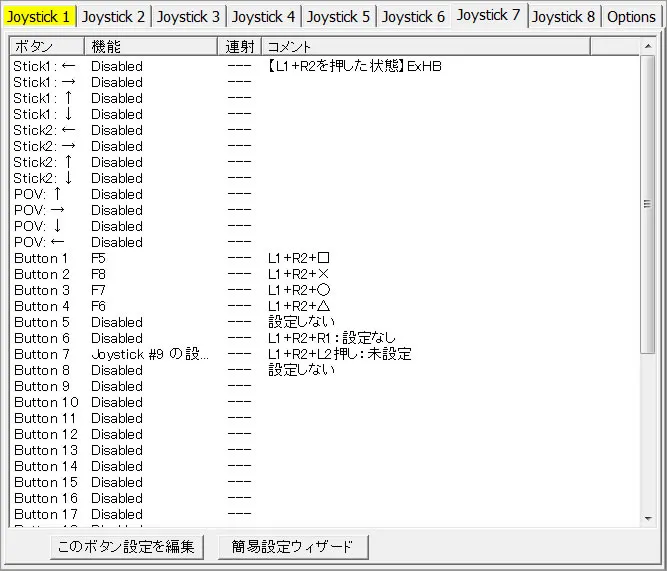Click the F5 function cell
The width and height of the screenshot is (667, 571).
[x=98, y=258]
